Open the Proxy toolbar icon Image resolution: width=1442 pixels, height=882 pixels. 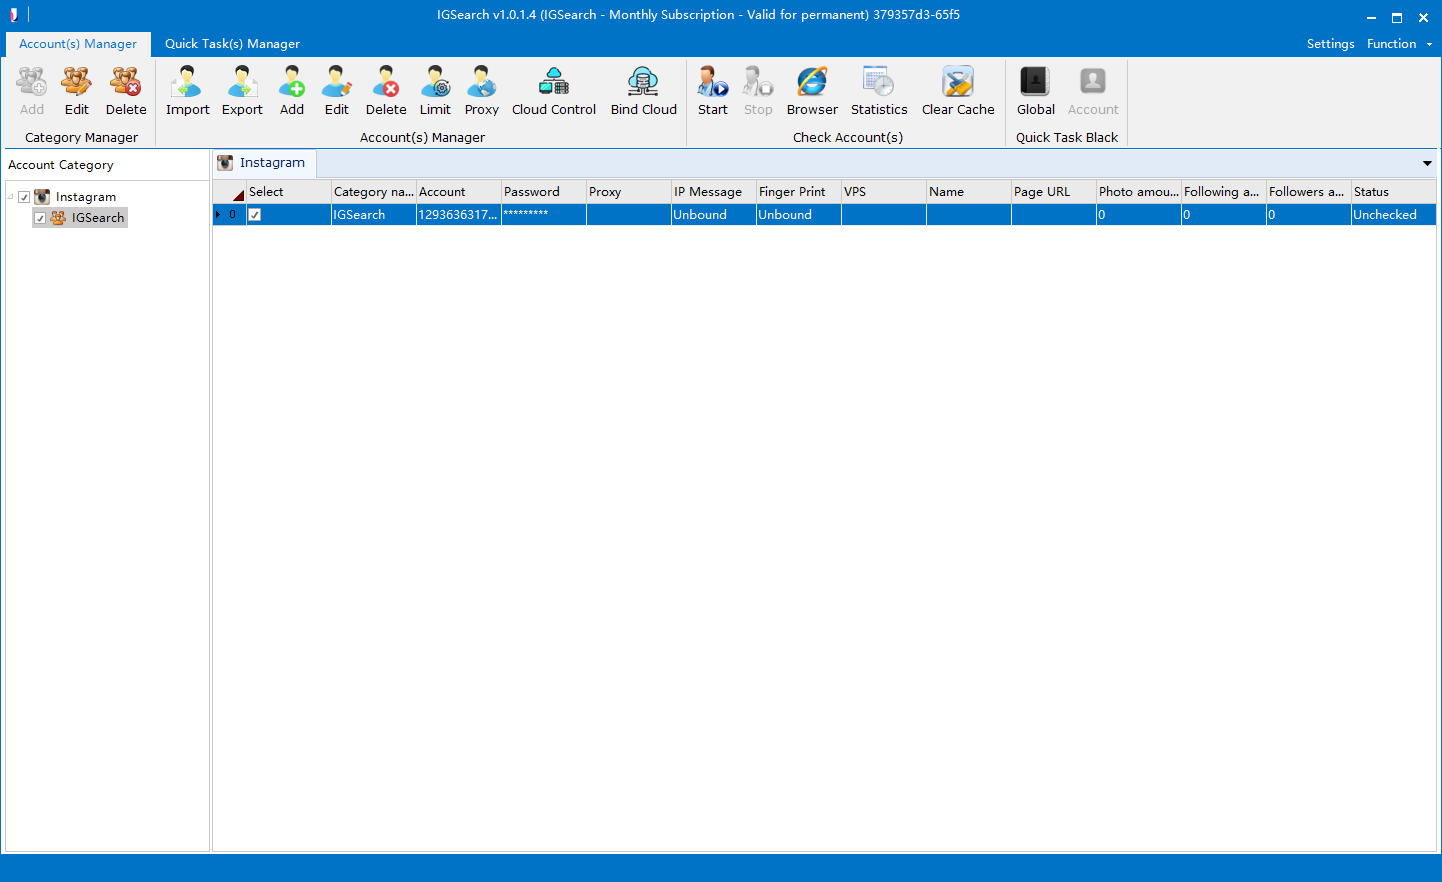(482, 82)
